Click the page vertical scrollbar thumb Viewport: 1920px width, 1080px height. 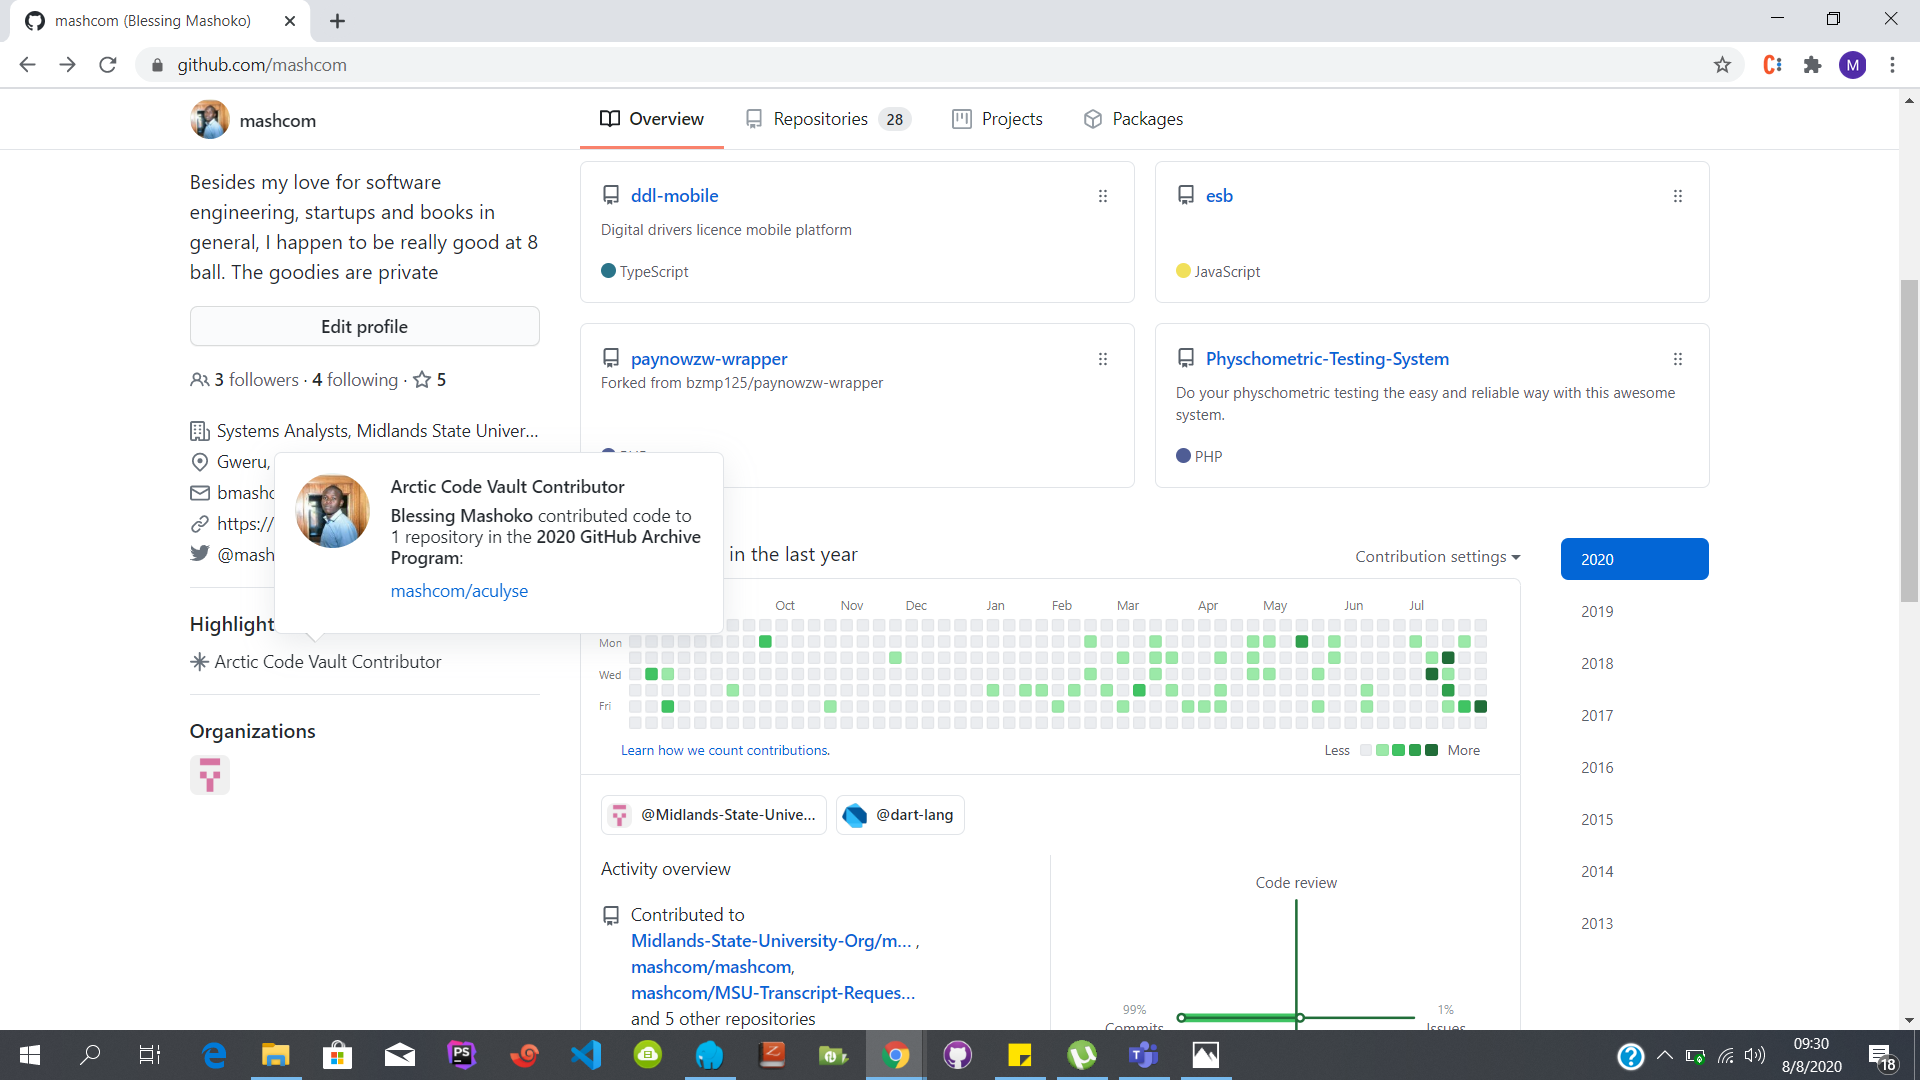pyautogui.click(x=1909, y=440)
